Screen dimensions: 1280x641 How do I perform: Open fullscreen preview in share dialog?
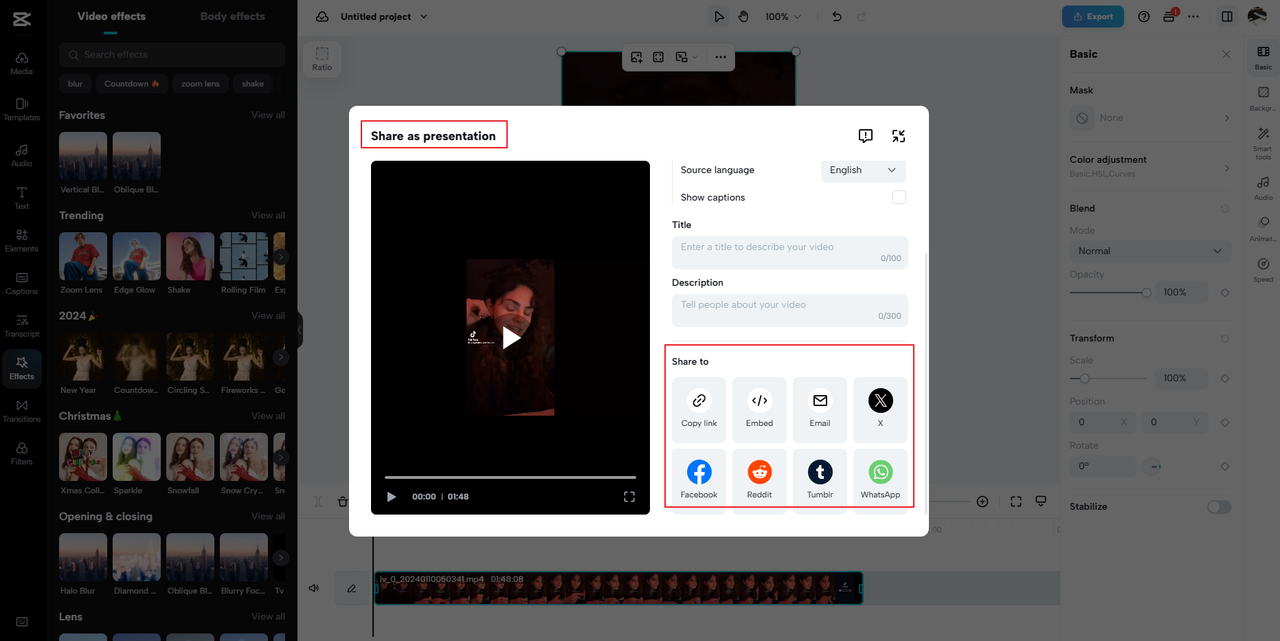[629, 496]
